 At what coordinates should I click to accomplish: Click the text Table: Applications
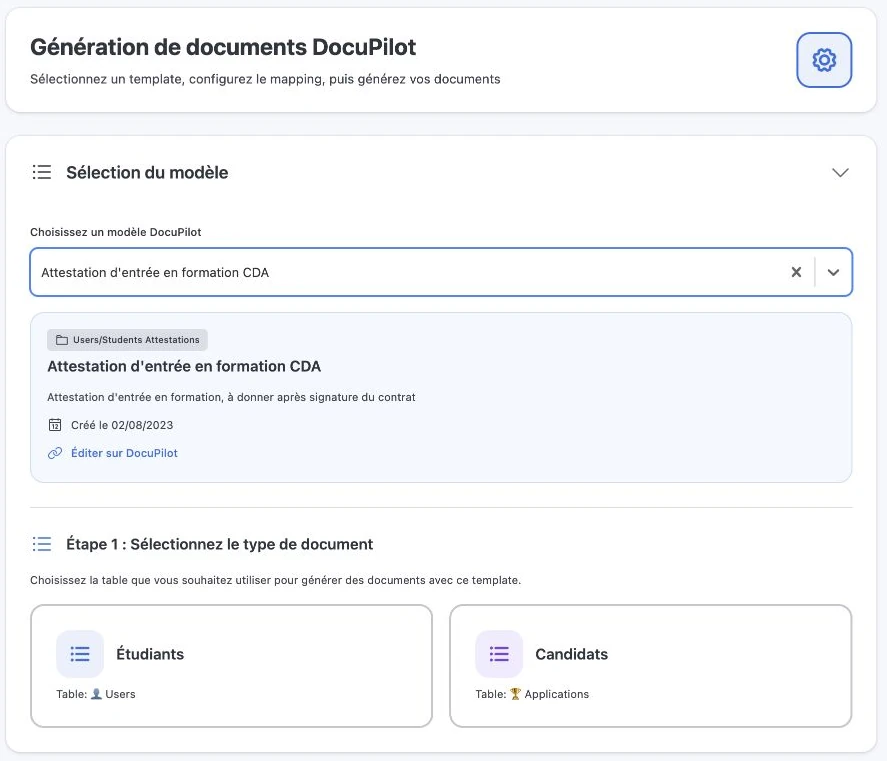point(532,694)
